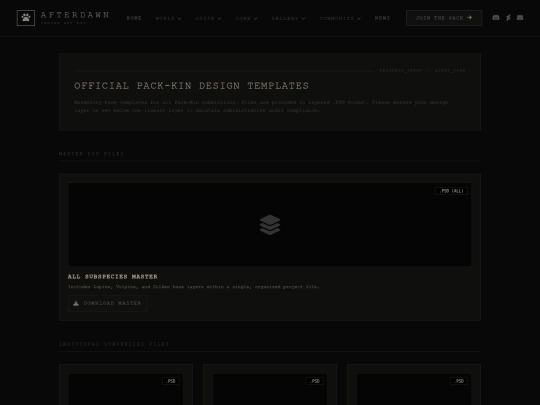
Task: Expand the Guide dropdown menu
Action: tap(208, 18)
